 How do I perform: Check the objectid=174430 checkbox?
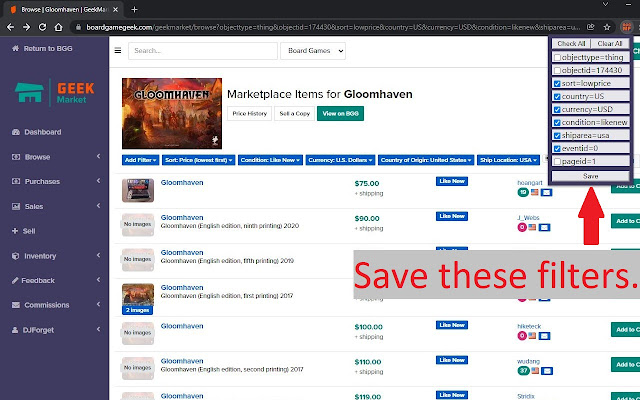(x=557, y=71)
